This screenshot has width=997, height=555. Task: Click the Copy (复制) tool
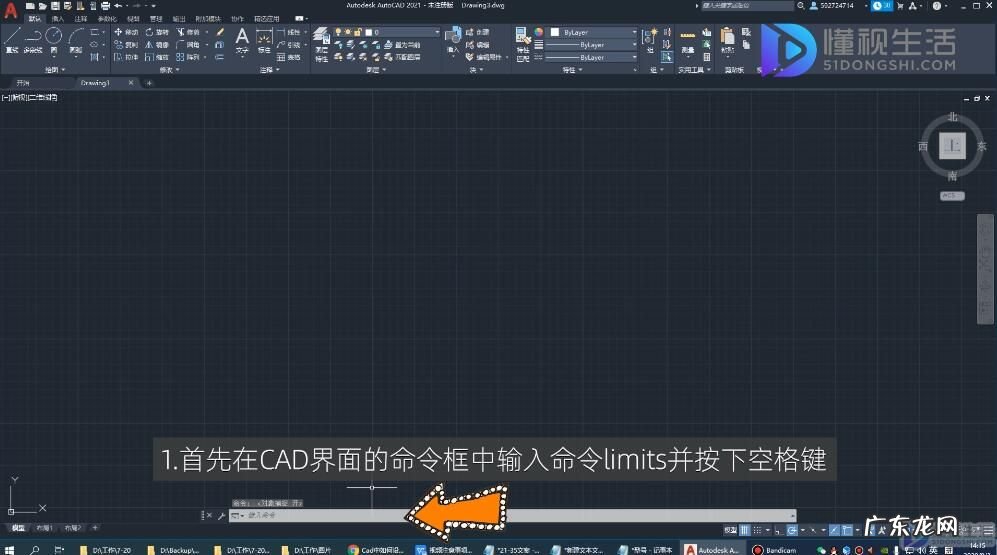pyautogui.click(x=126, y=45)
